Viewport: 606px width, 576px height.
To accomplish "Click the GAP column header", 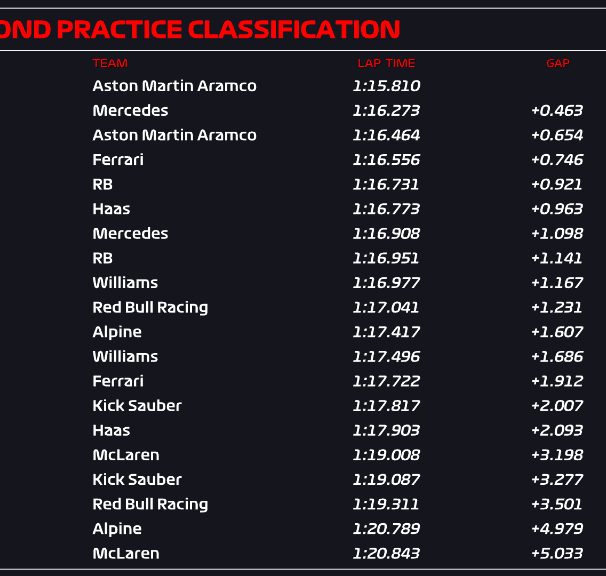I will 557,63.
